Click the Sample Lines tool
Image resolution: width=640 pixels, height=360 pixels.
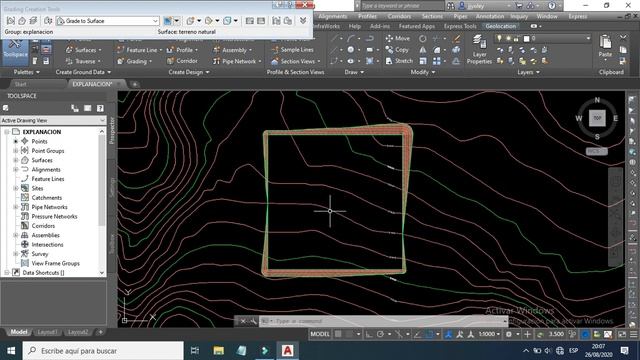[x=292, y=50]
